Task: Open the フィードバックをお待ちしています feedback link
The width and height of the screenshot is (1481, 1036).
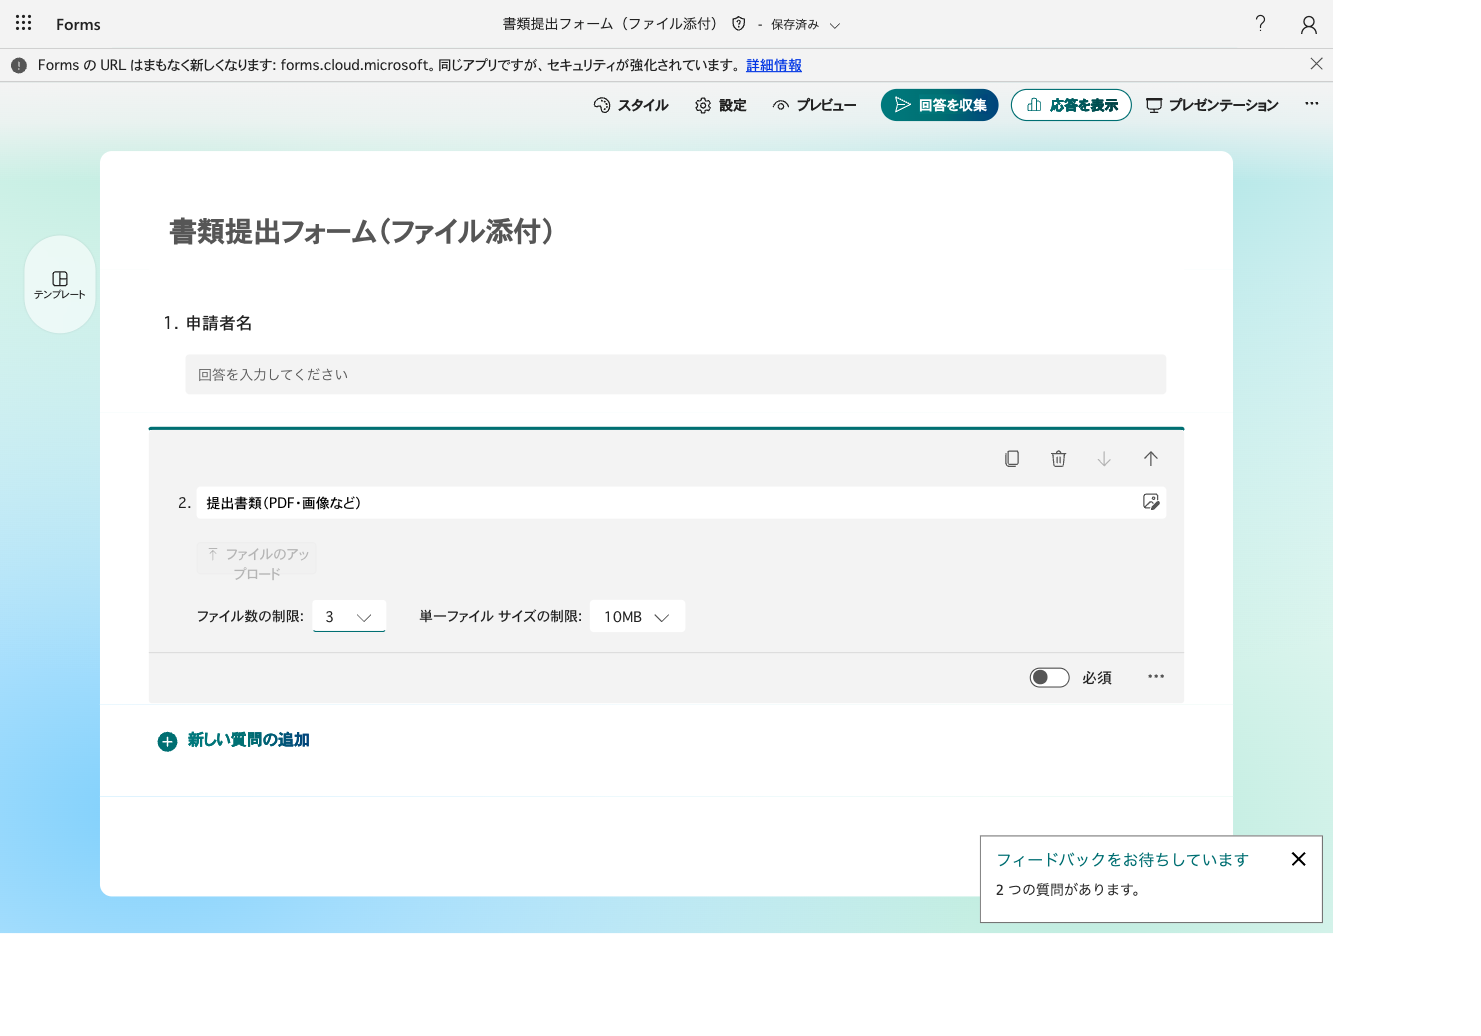Action: point(1122,860)
